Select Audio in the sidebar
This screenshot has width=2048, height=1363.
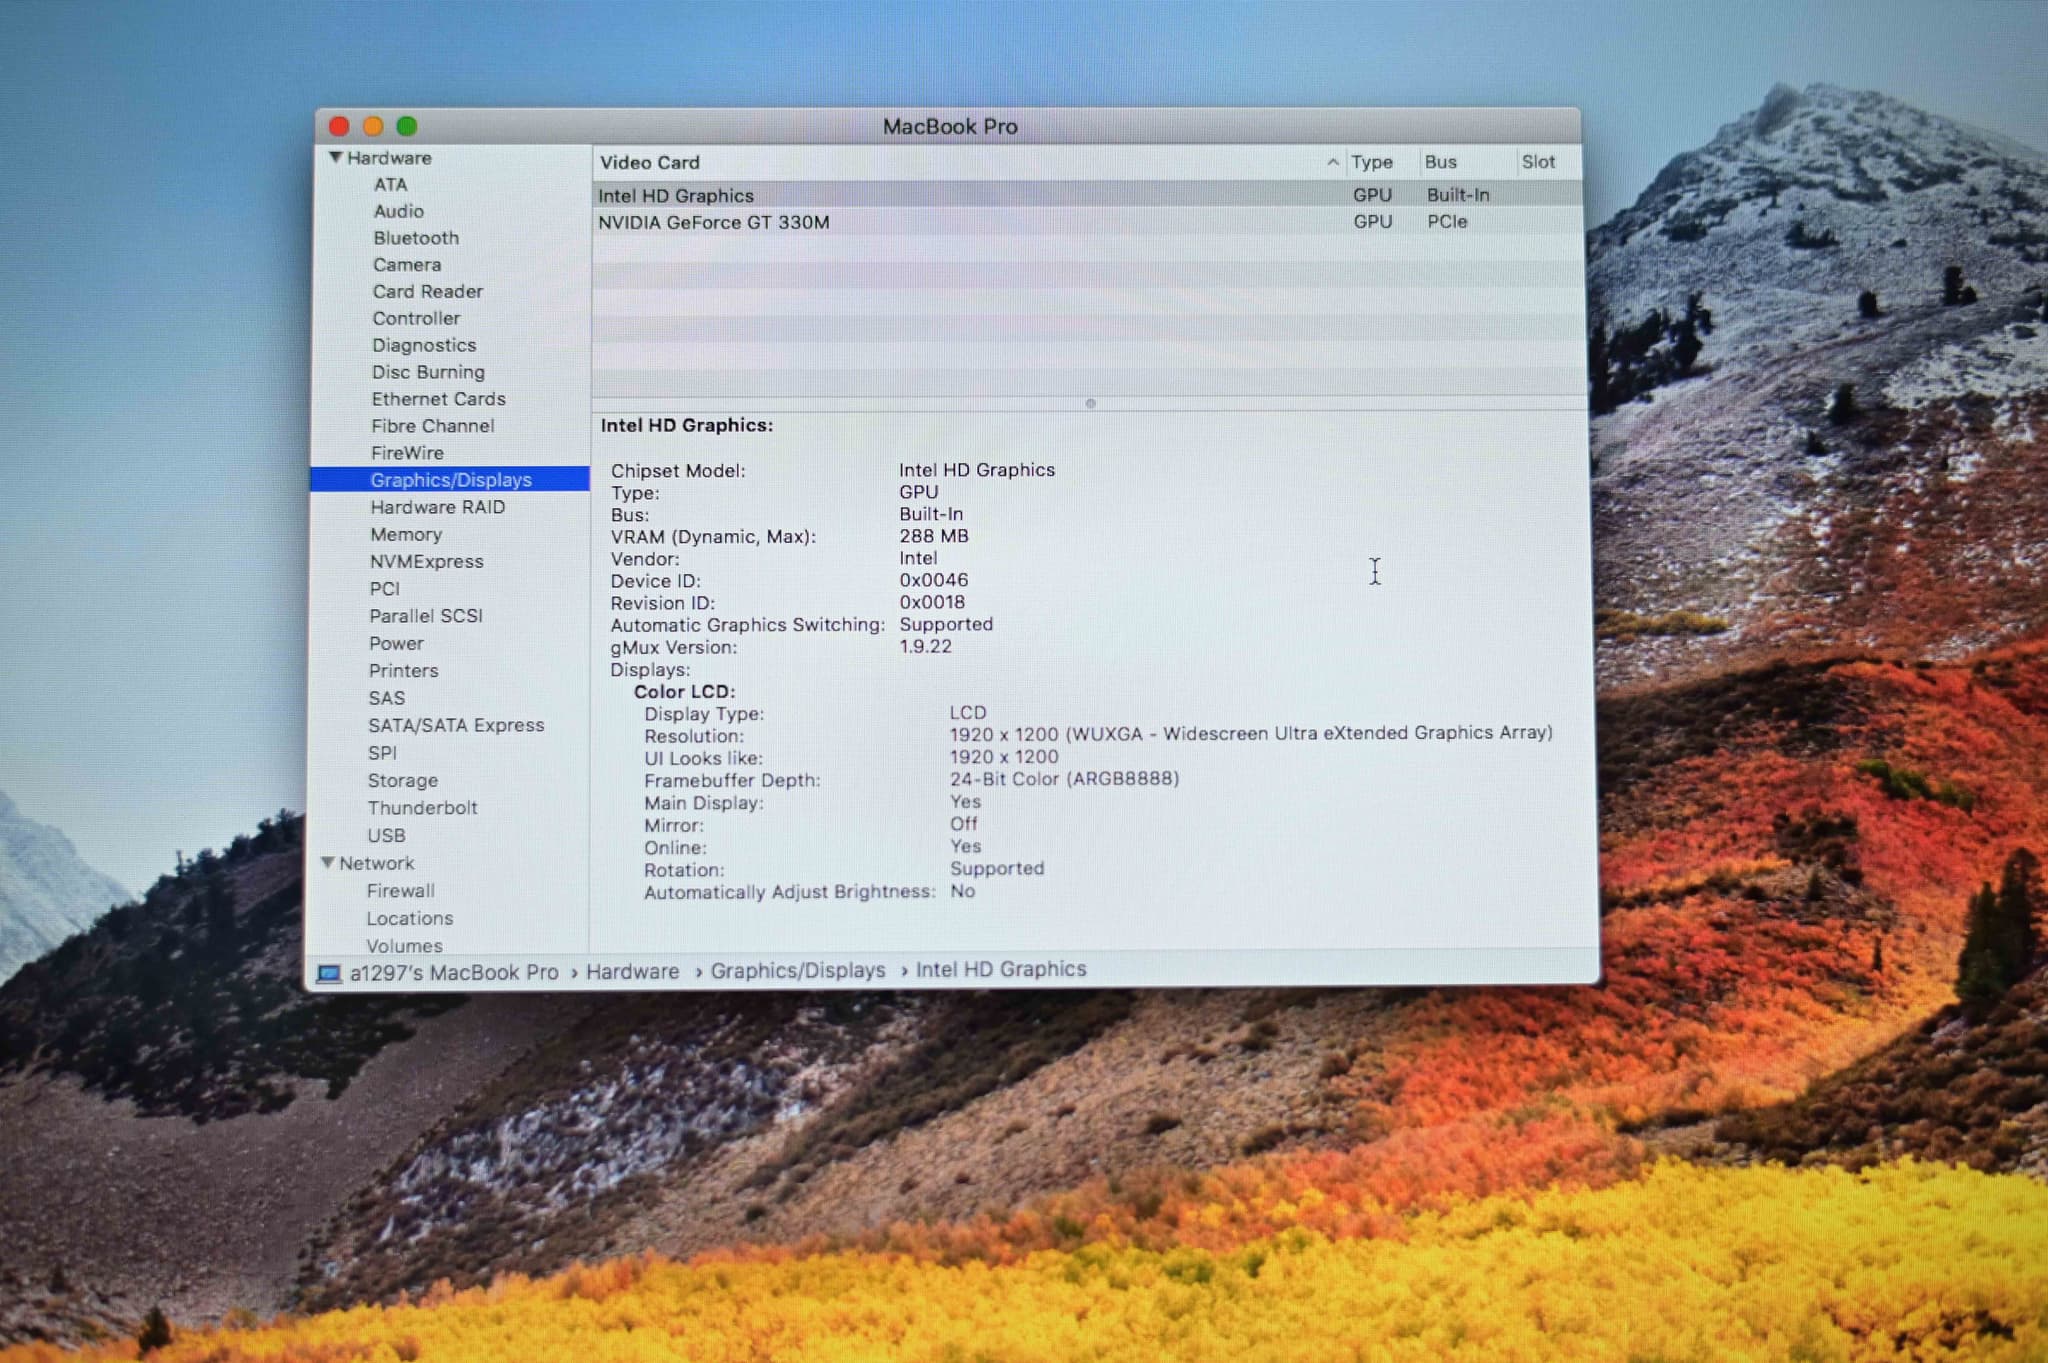coord(398,211)
